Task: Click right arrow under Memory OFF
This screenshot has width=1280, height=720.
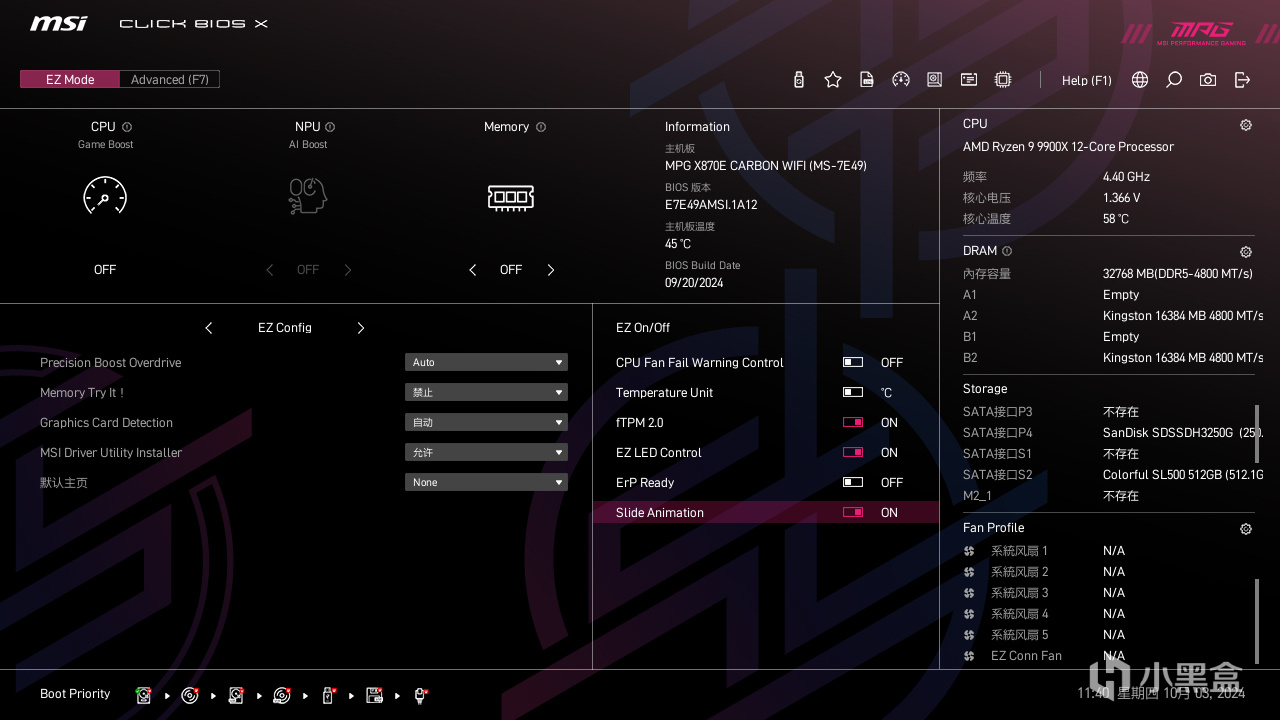Action: [550, 270]
